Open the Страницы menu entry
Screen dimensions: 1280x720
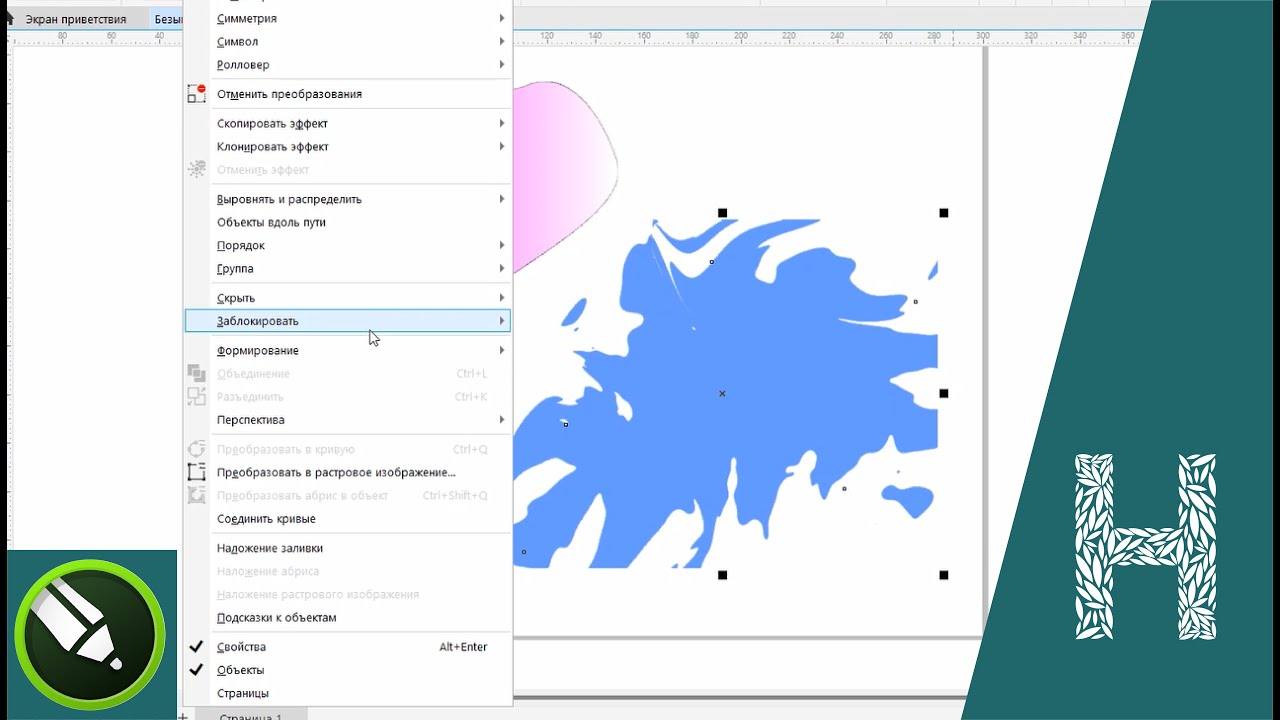pyautogui.click(x=347, y=693)
